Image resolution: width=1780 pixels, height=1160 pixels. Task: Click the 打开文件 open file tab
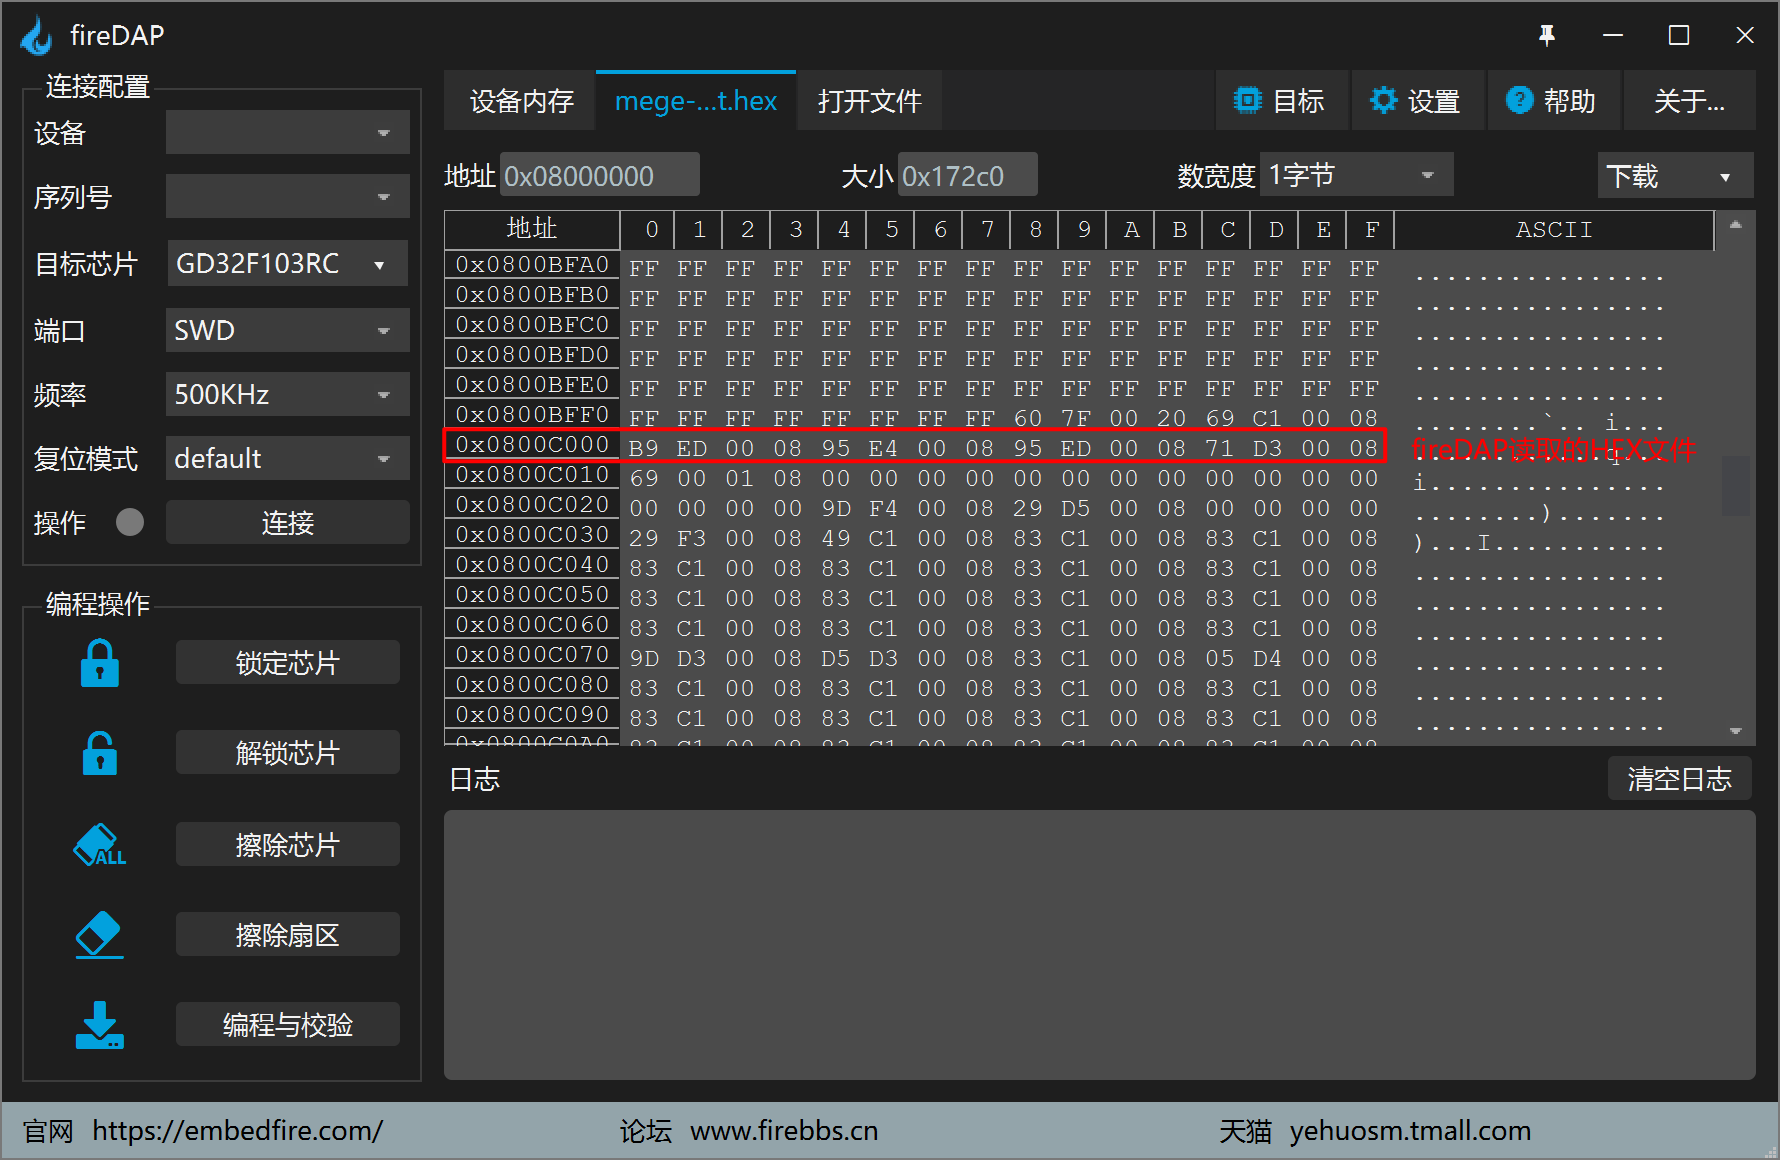(x=869, y=101)
